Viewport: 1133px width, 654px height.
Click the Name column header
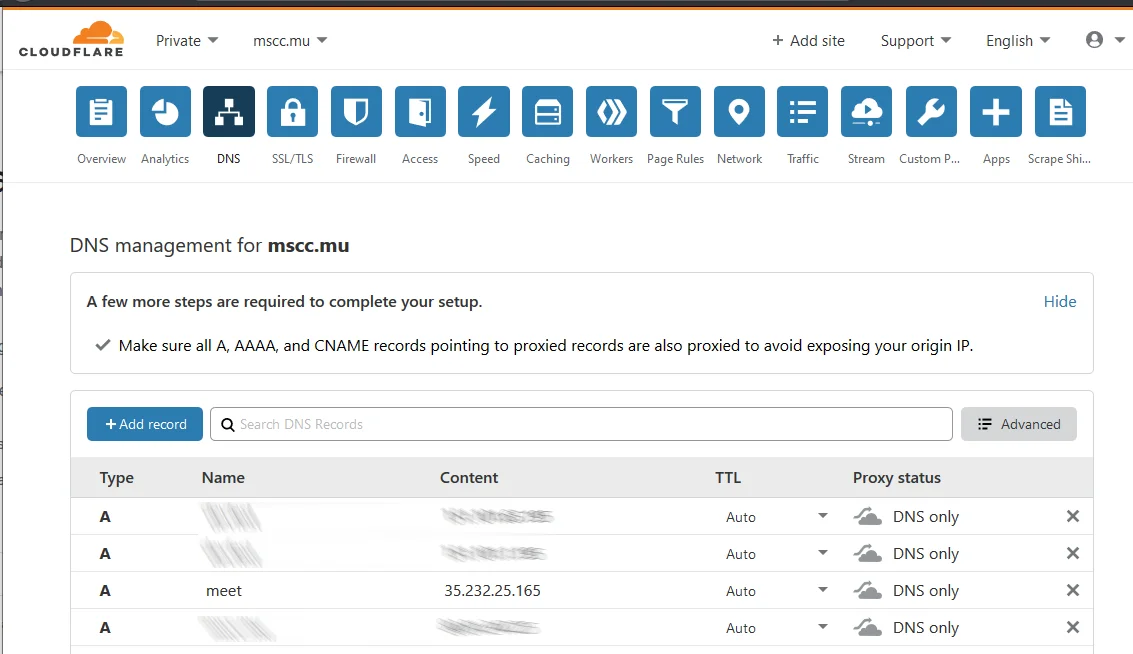pyautogui.click(x=223, y=478)
